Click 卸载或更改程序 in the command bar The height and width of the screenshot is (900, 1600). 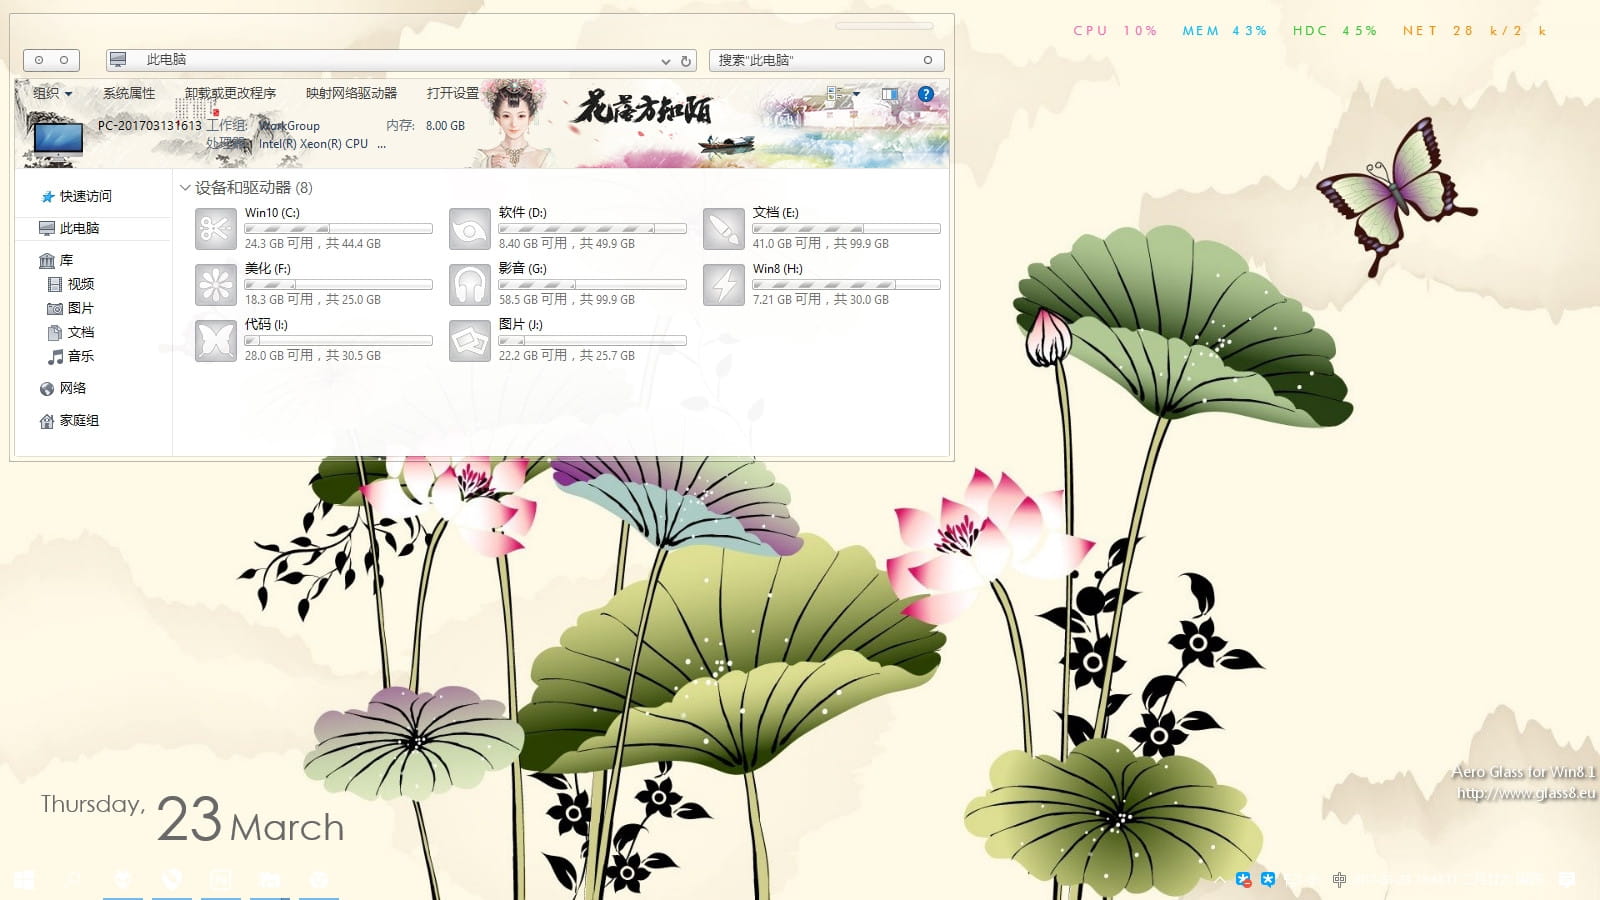[230, 93]
